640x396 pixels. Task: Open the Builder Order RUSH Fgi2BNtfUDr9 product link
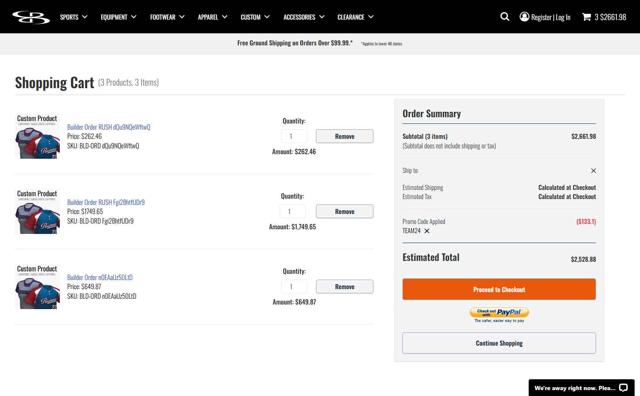[106, 202]
